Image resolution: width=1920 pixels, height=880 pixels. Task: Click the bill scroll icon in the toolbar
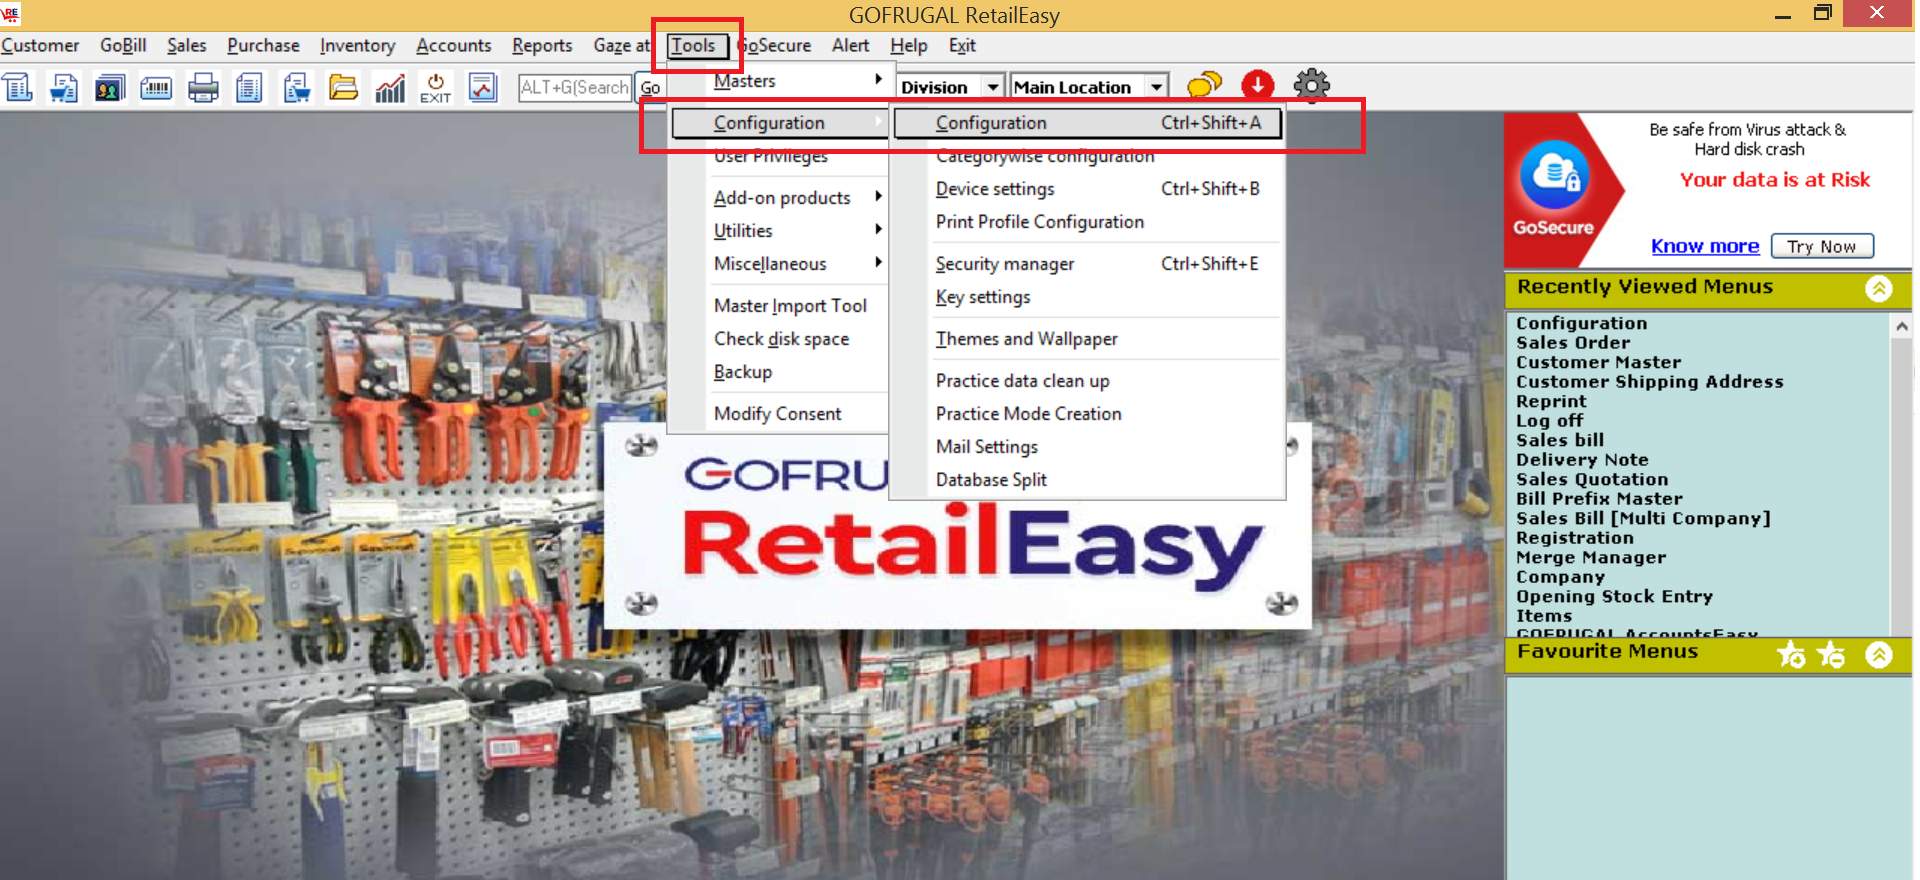point(18,87)
